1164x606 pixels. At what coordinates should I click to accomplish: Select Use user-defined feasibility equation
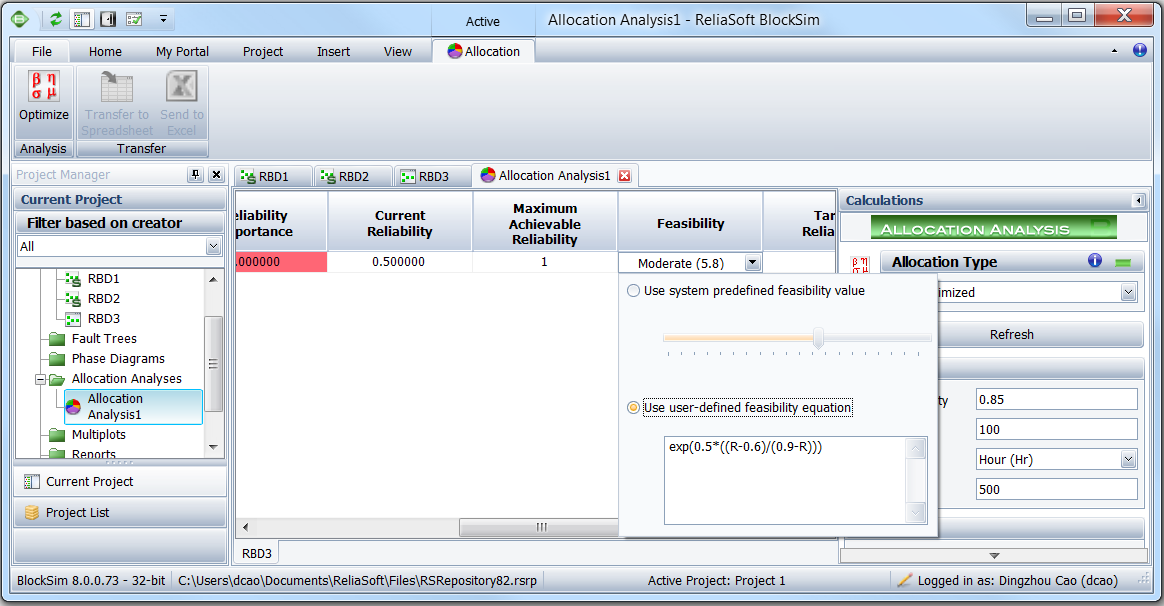[x=633, y=408]
